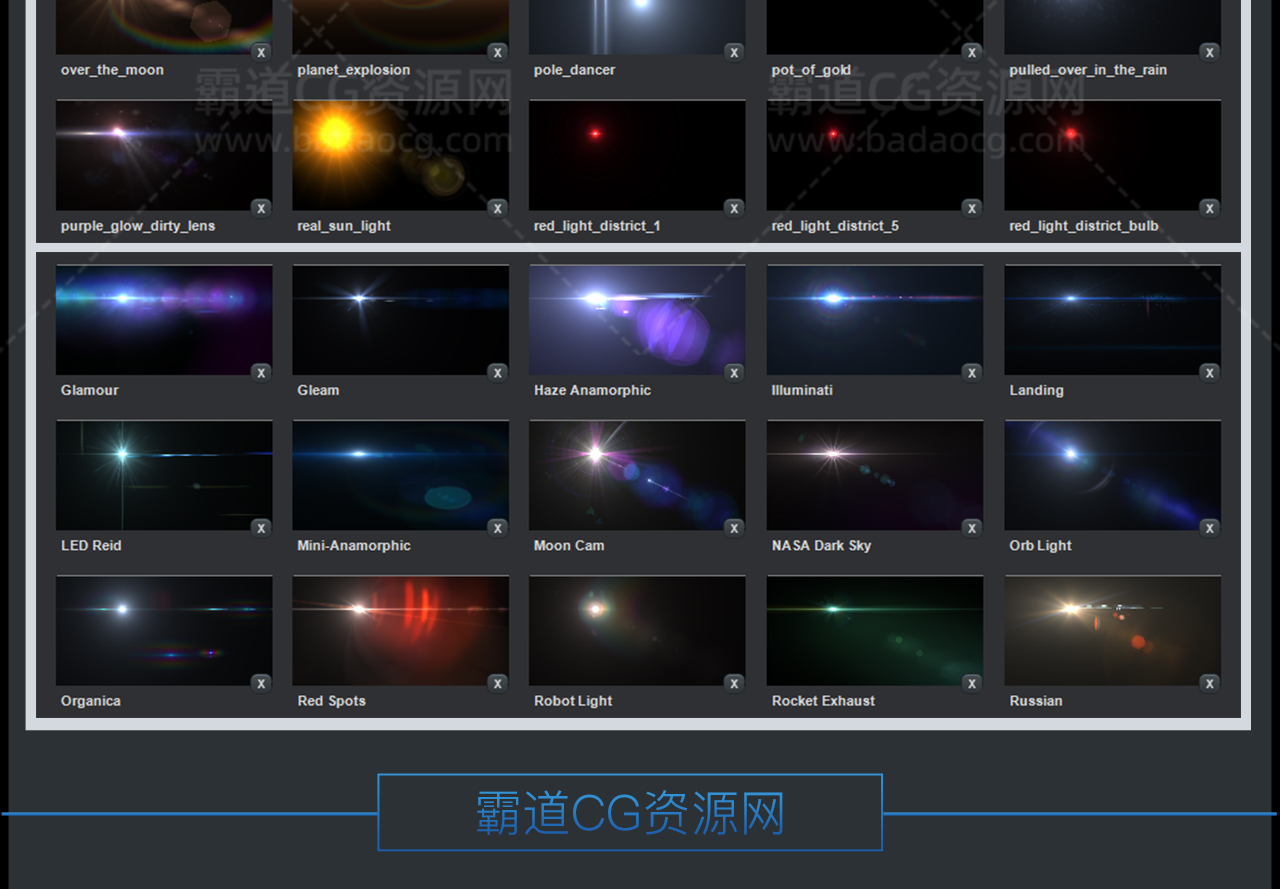
Task: Select the red_light_district_bulb flare thumbnail
Action: (x=1112, y=155)
